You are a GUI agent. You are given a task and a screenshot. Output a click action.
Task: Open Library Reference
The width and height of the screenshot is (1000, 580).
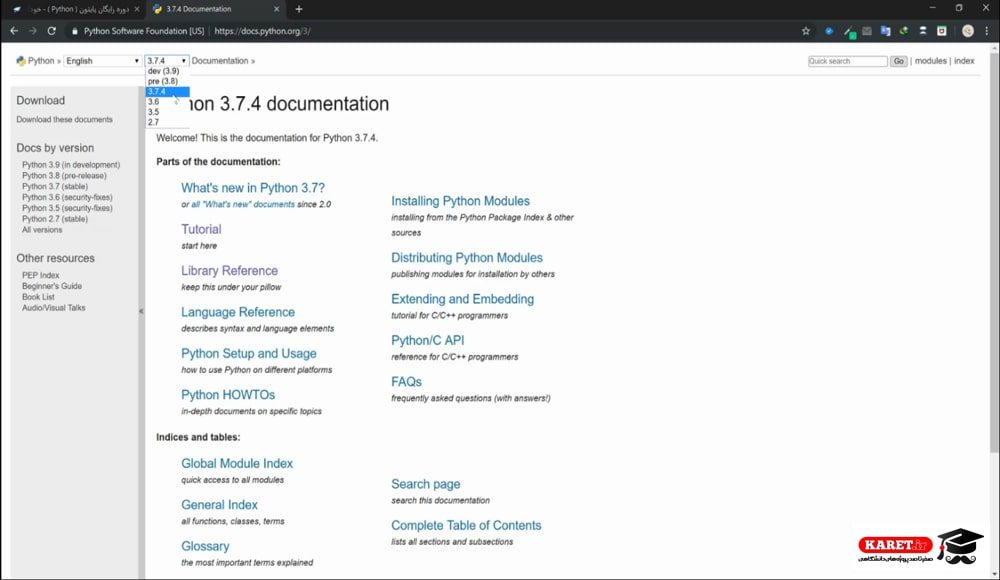click(x=229, y=271)
